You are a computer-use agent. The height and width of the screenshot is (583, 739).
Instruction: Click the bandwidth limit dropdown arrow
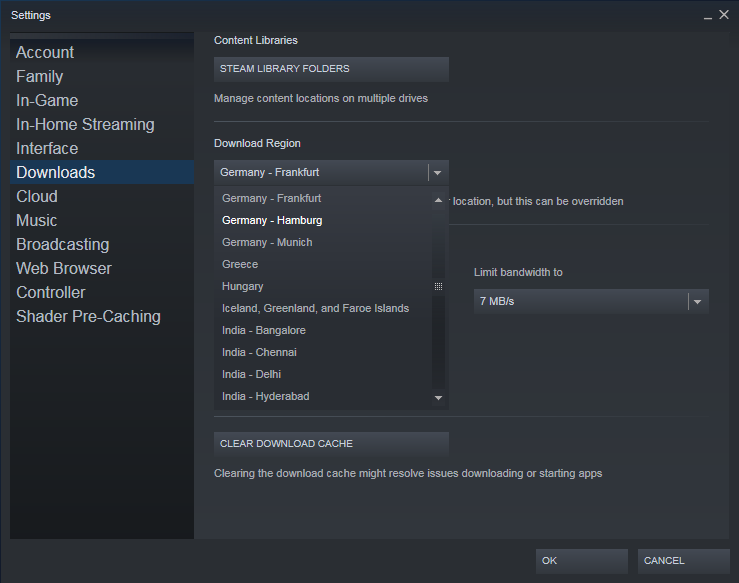(x=698, y=302)
